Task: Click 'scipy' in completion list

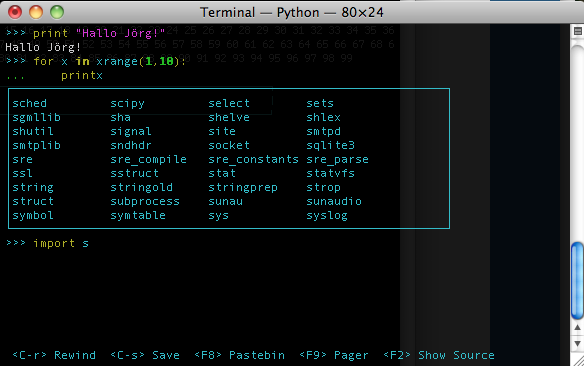Action: pos(127,104)
